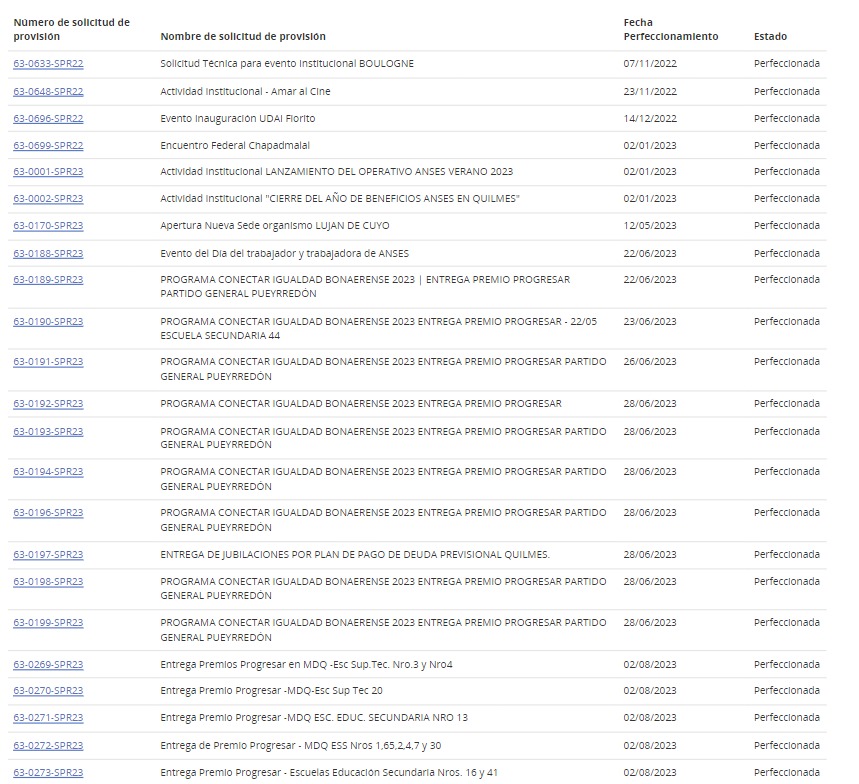Click request link 63-0269-SPR23
859x784 pixels.
pyautogui.click(x=48, y=664)
